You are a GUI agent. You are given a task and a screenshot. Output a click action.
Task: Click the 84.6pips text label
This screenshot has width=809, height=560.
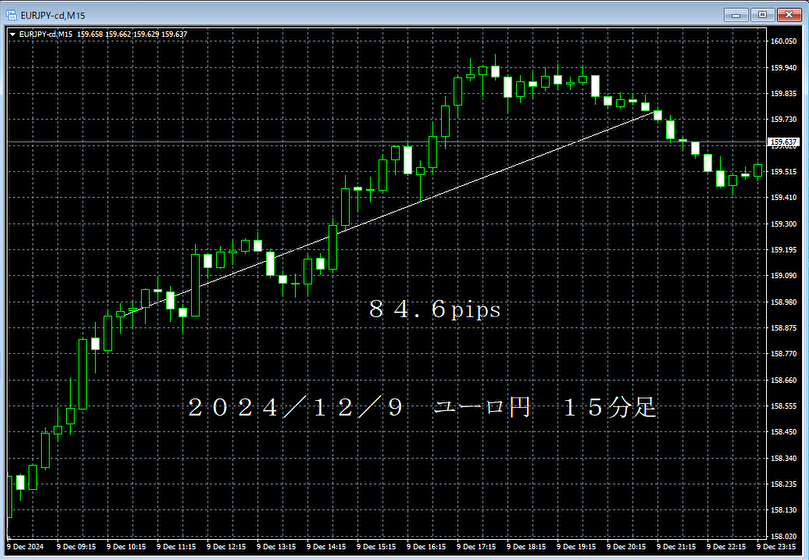coord(435,310)
